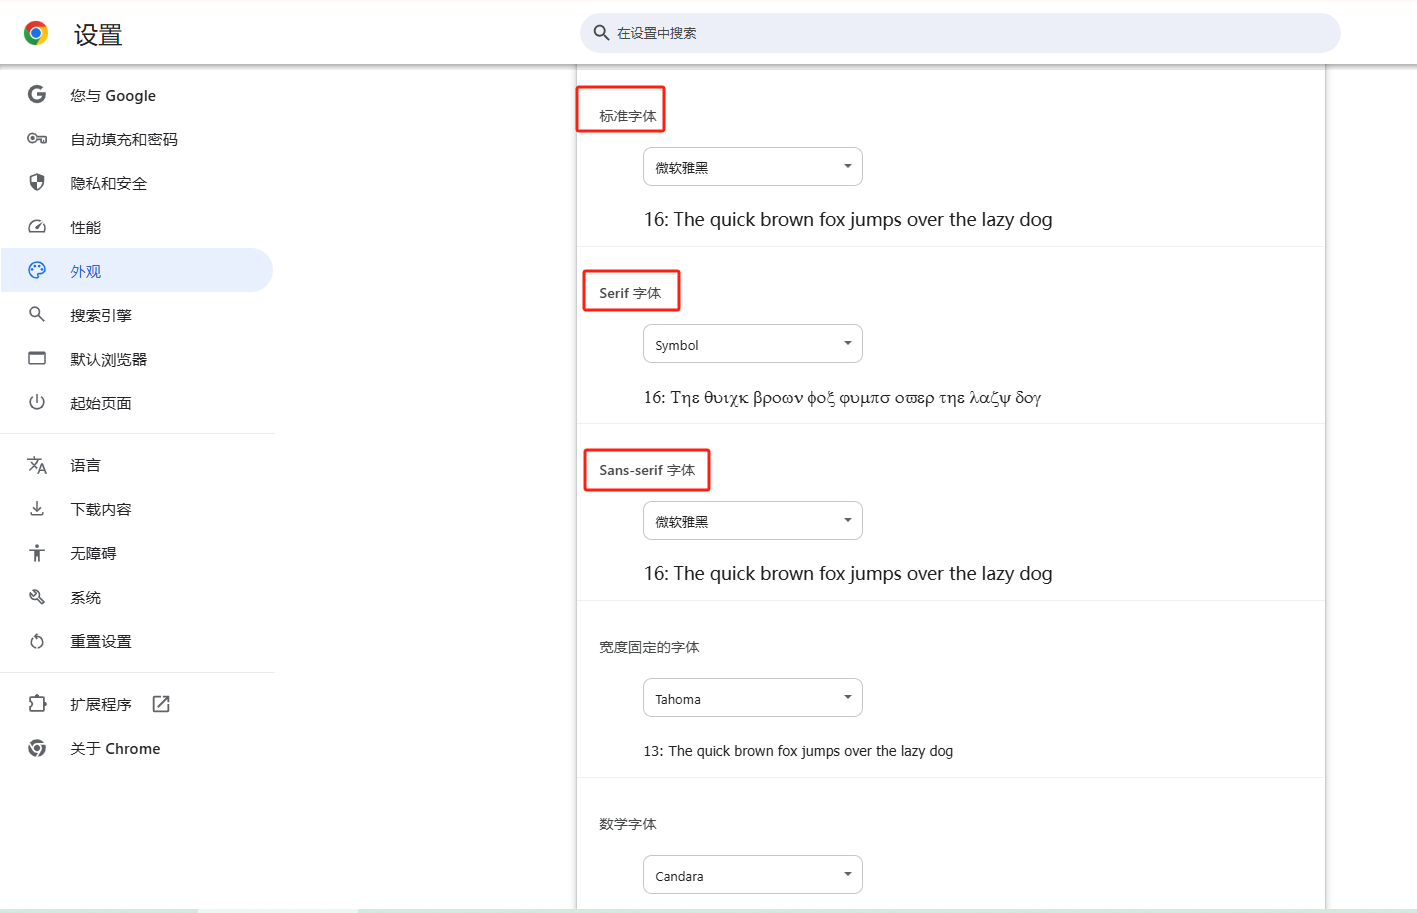Open the 搜索引擎 settings
This screenshot has width=1417, height=913.
(x=137, y=315)
